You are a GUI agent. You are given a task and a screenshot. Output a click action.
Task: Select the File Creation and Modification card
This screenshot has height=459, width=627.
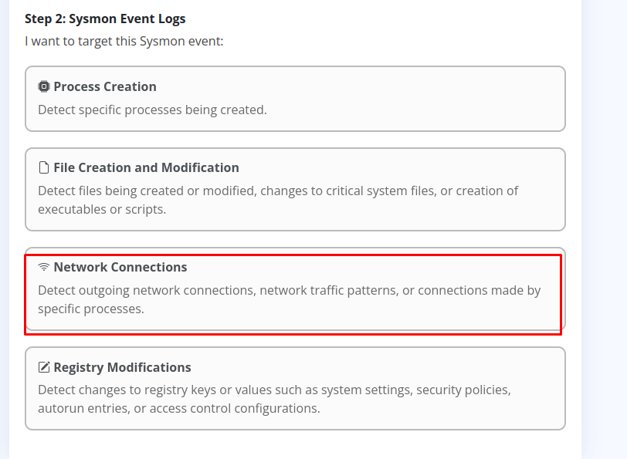coord(295,189)
